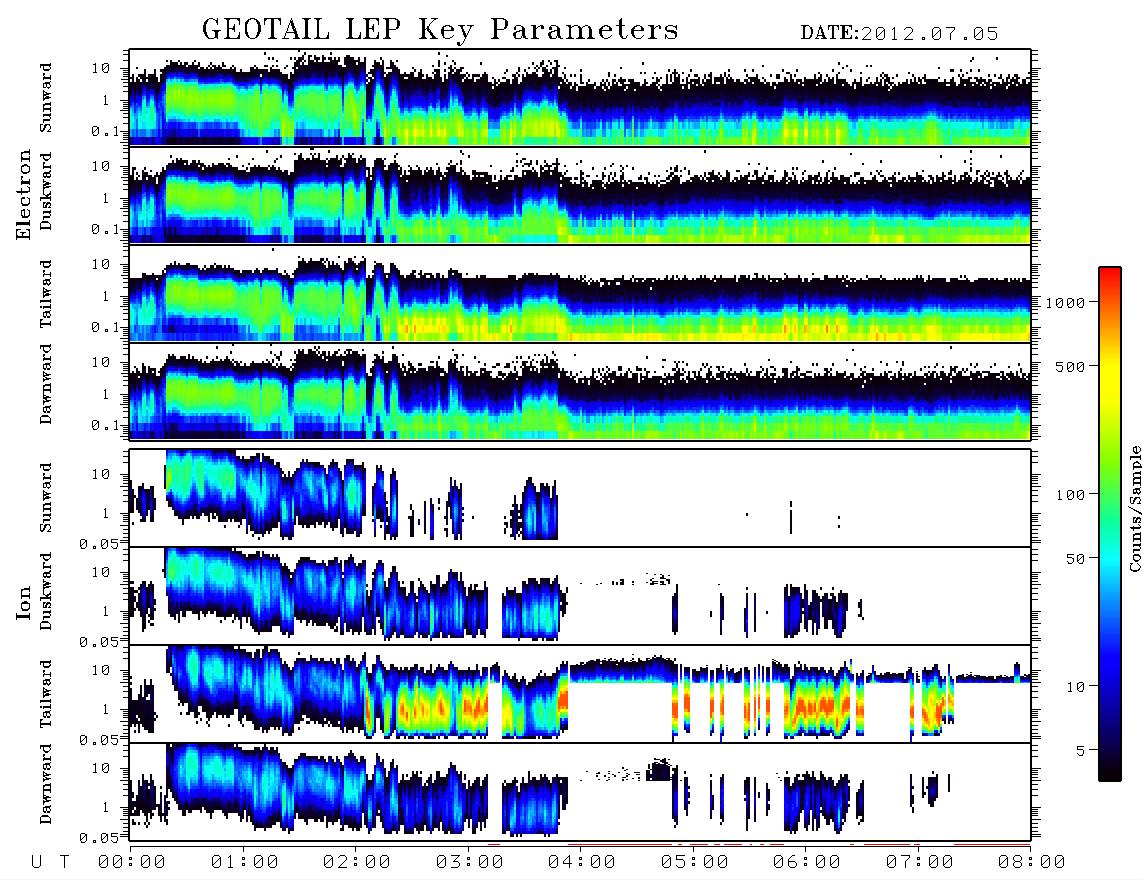
Task: Click the "0.1" tick of Electron Dawnward panel
Action: click(x=105, y=425)
